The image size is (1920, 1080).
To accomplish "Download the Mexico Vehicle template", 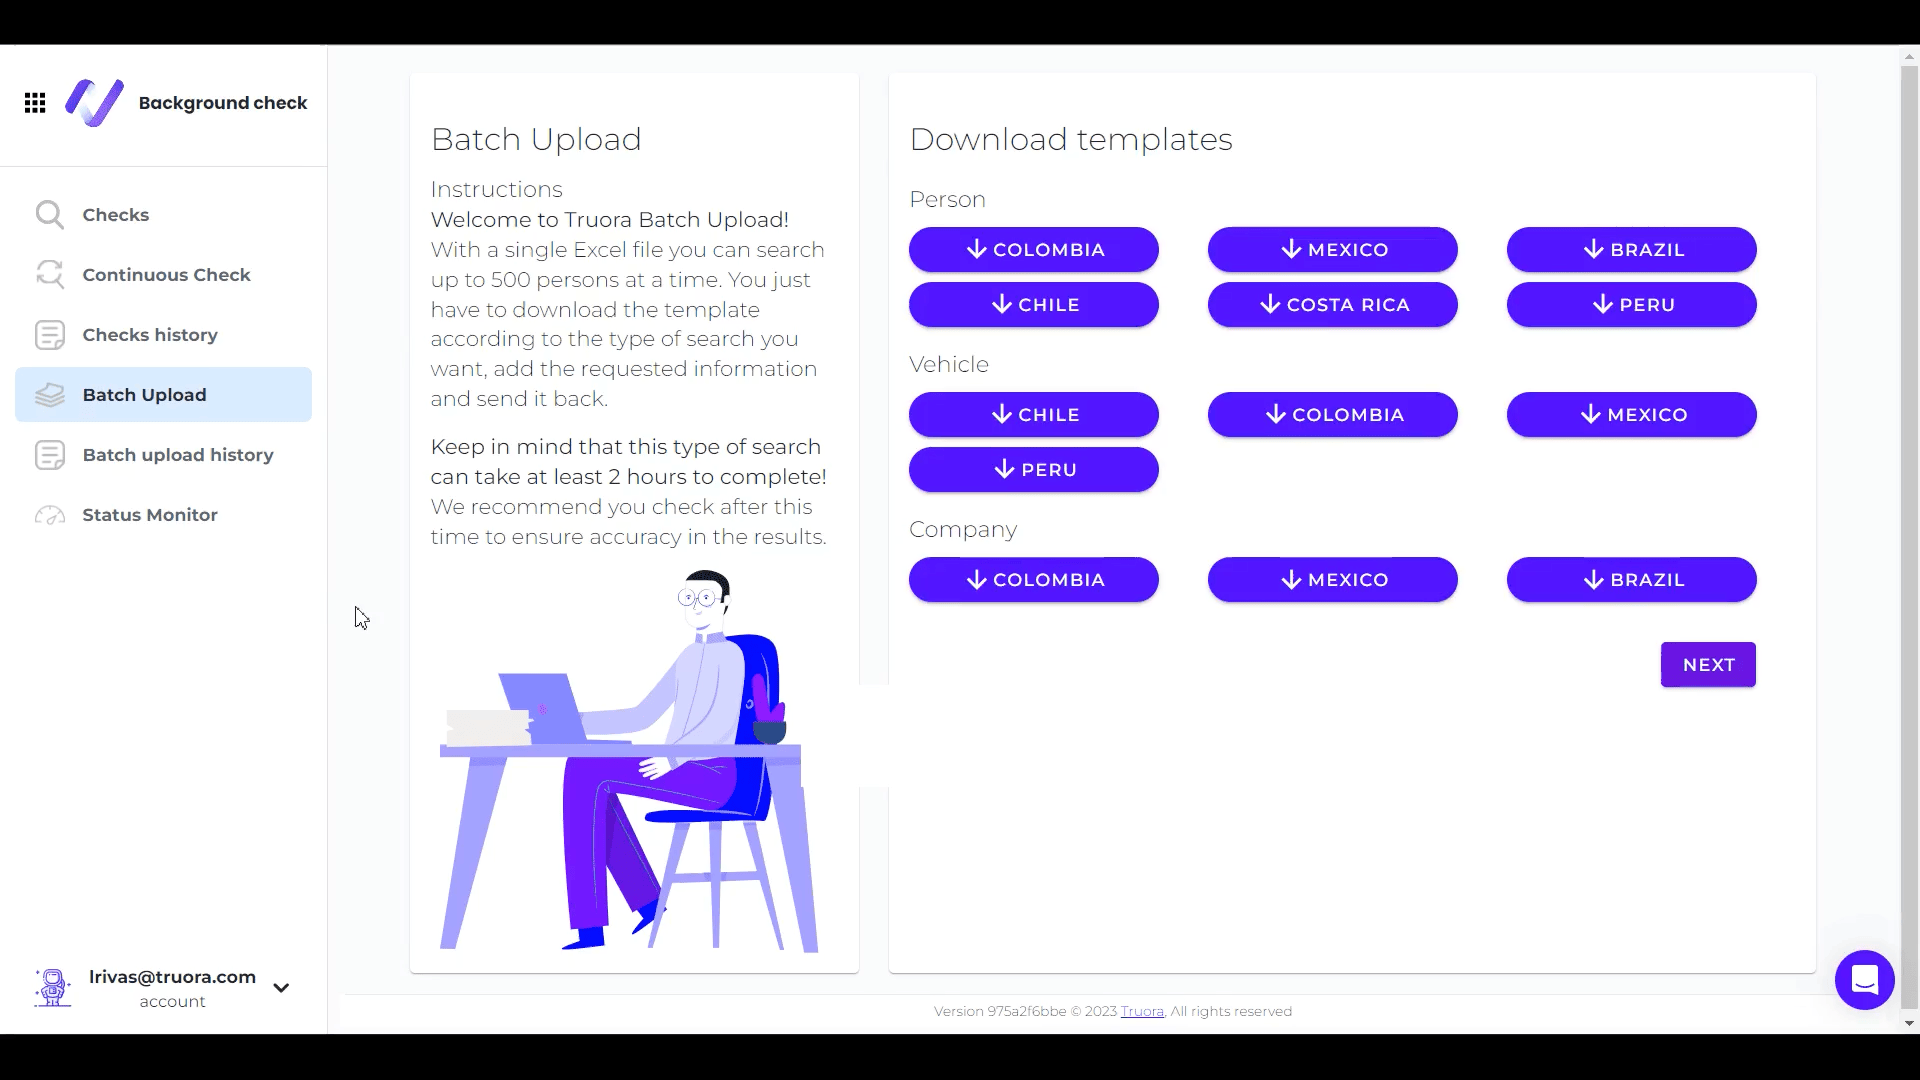I will (x=1633, y=414).
